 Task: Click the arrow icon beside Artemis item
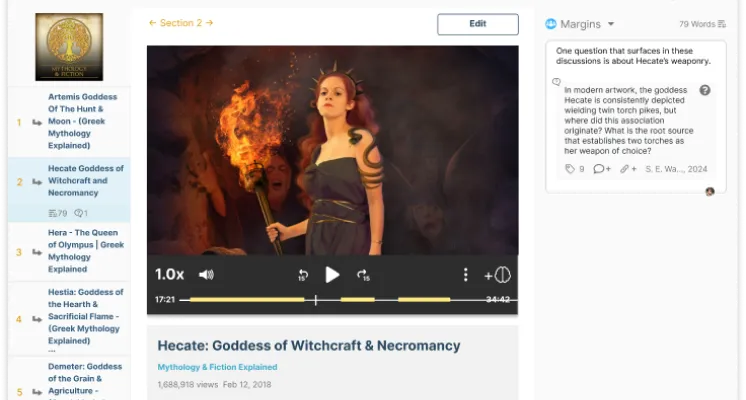(x=37, y=122)
